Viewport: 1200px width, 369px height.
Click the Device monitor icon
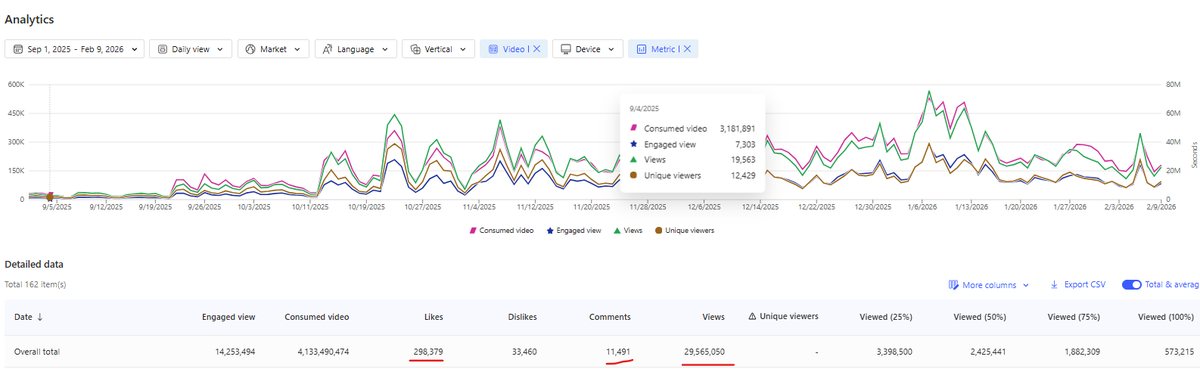[565, 48]
